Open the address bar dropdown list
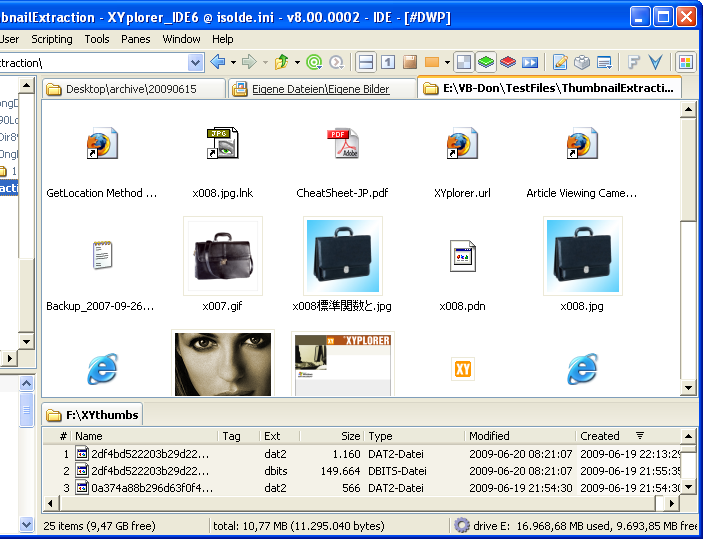The image size is (703, 539). tap(197, 62)
